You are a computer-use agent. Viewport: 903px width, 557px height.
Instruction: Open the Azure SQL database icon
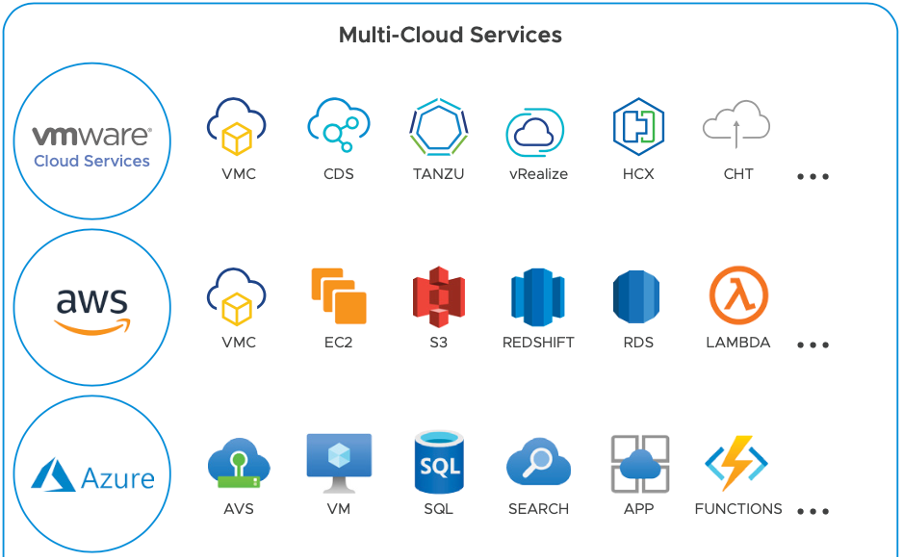(439, 463)
